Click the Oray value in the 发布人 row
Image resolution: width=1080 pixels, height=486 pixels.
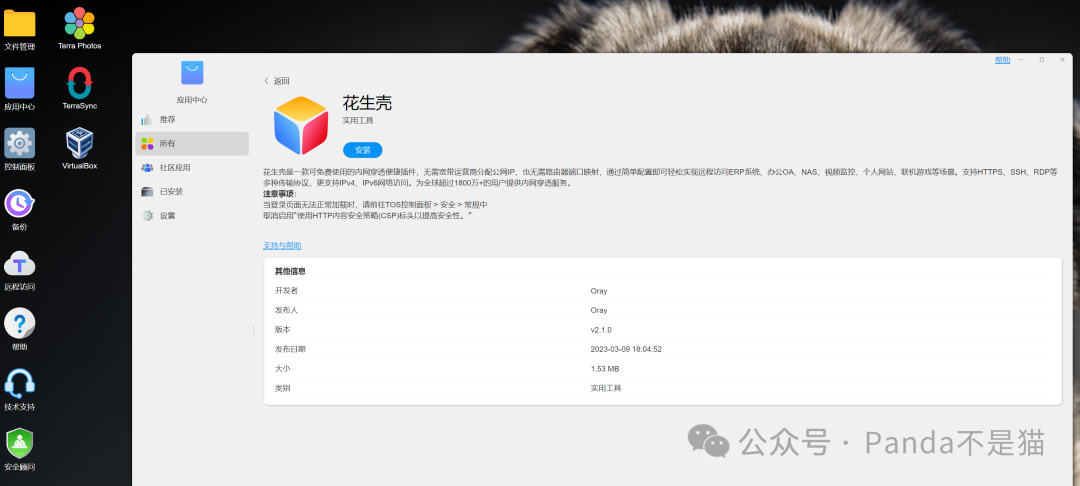(x=599, y=310)
